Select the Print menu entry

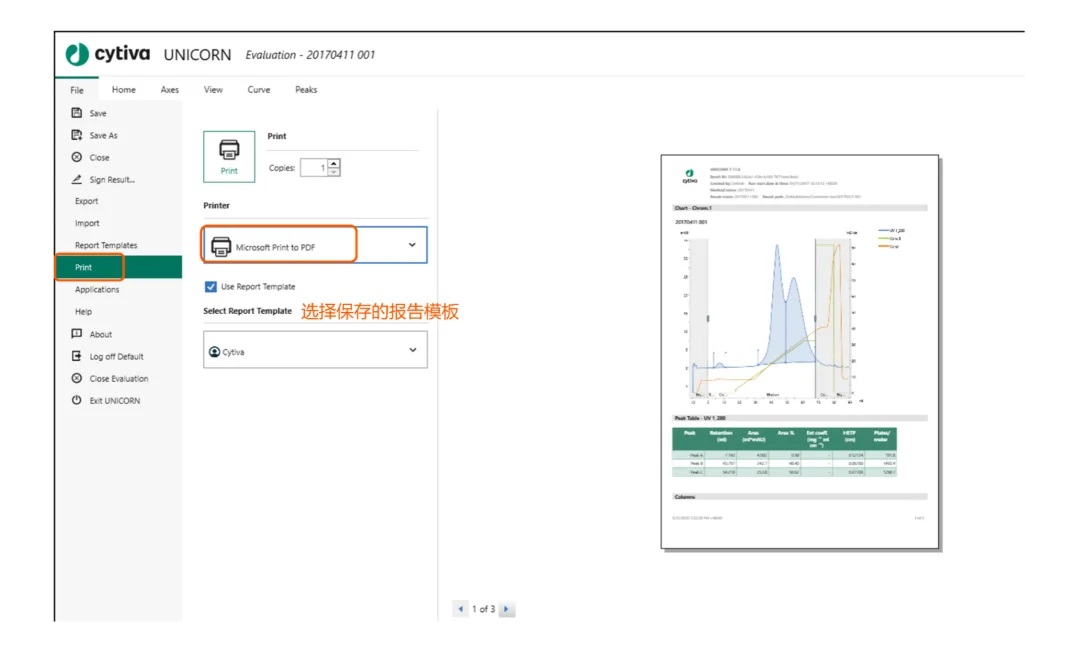118,267
